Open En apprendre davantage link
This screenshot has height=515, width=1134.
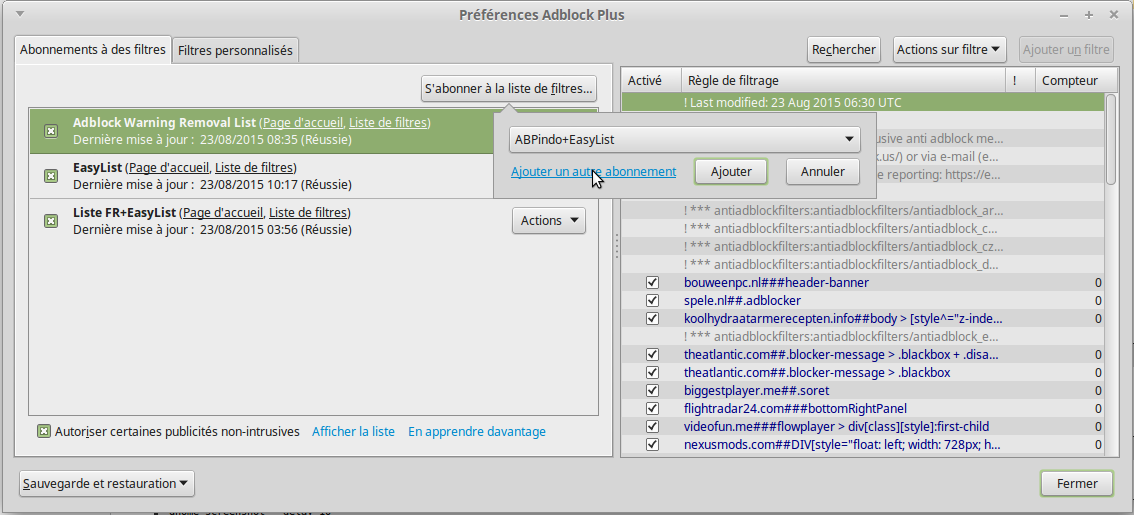click(477, 432)
